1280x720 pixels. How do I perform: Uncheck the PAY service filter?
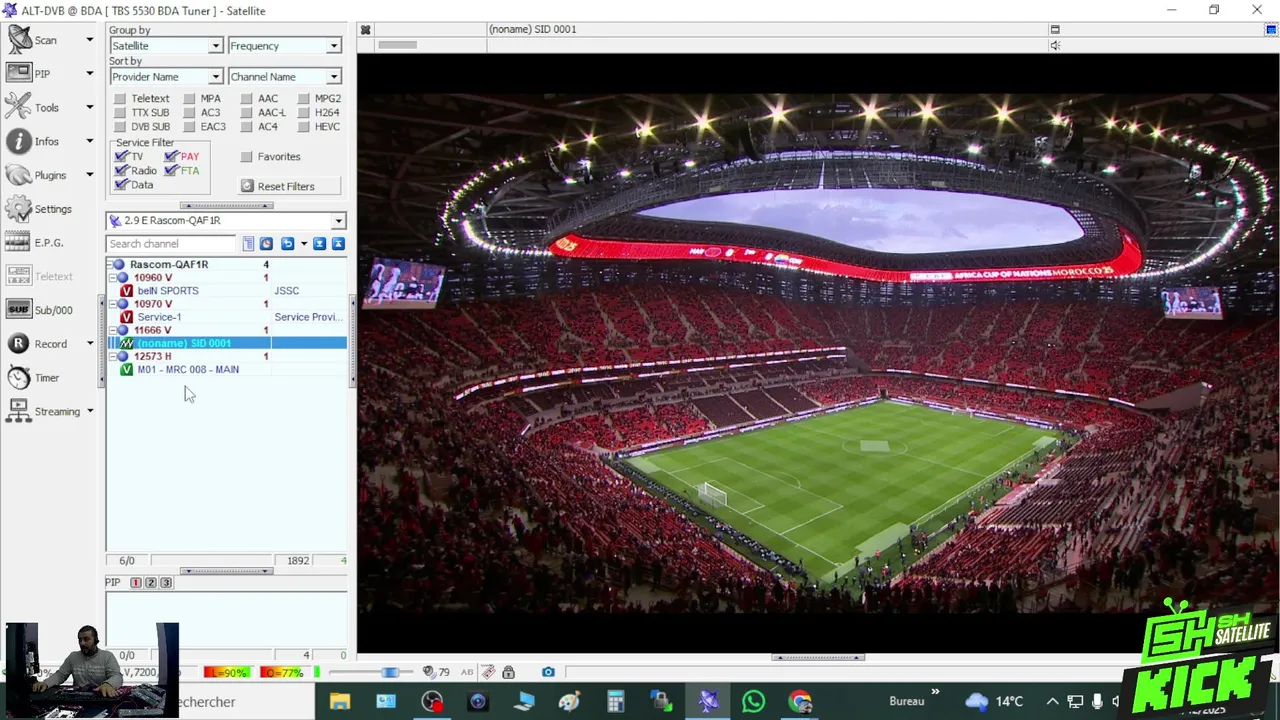click(172, 157)
